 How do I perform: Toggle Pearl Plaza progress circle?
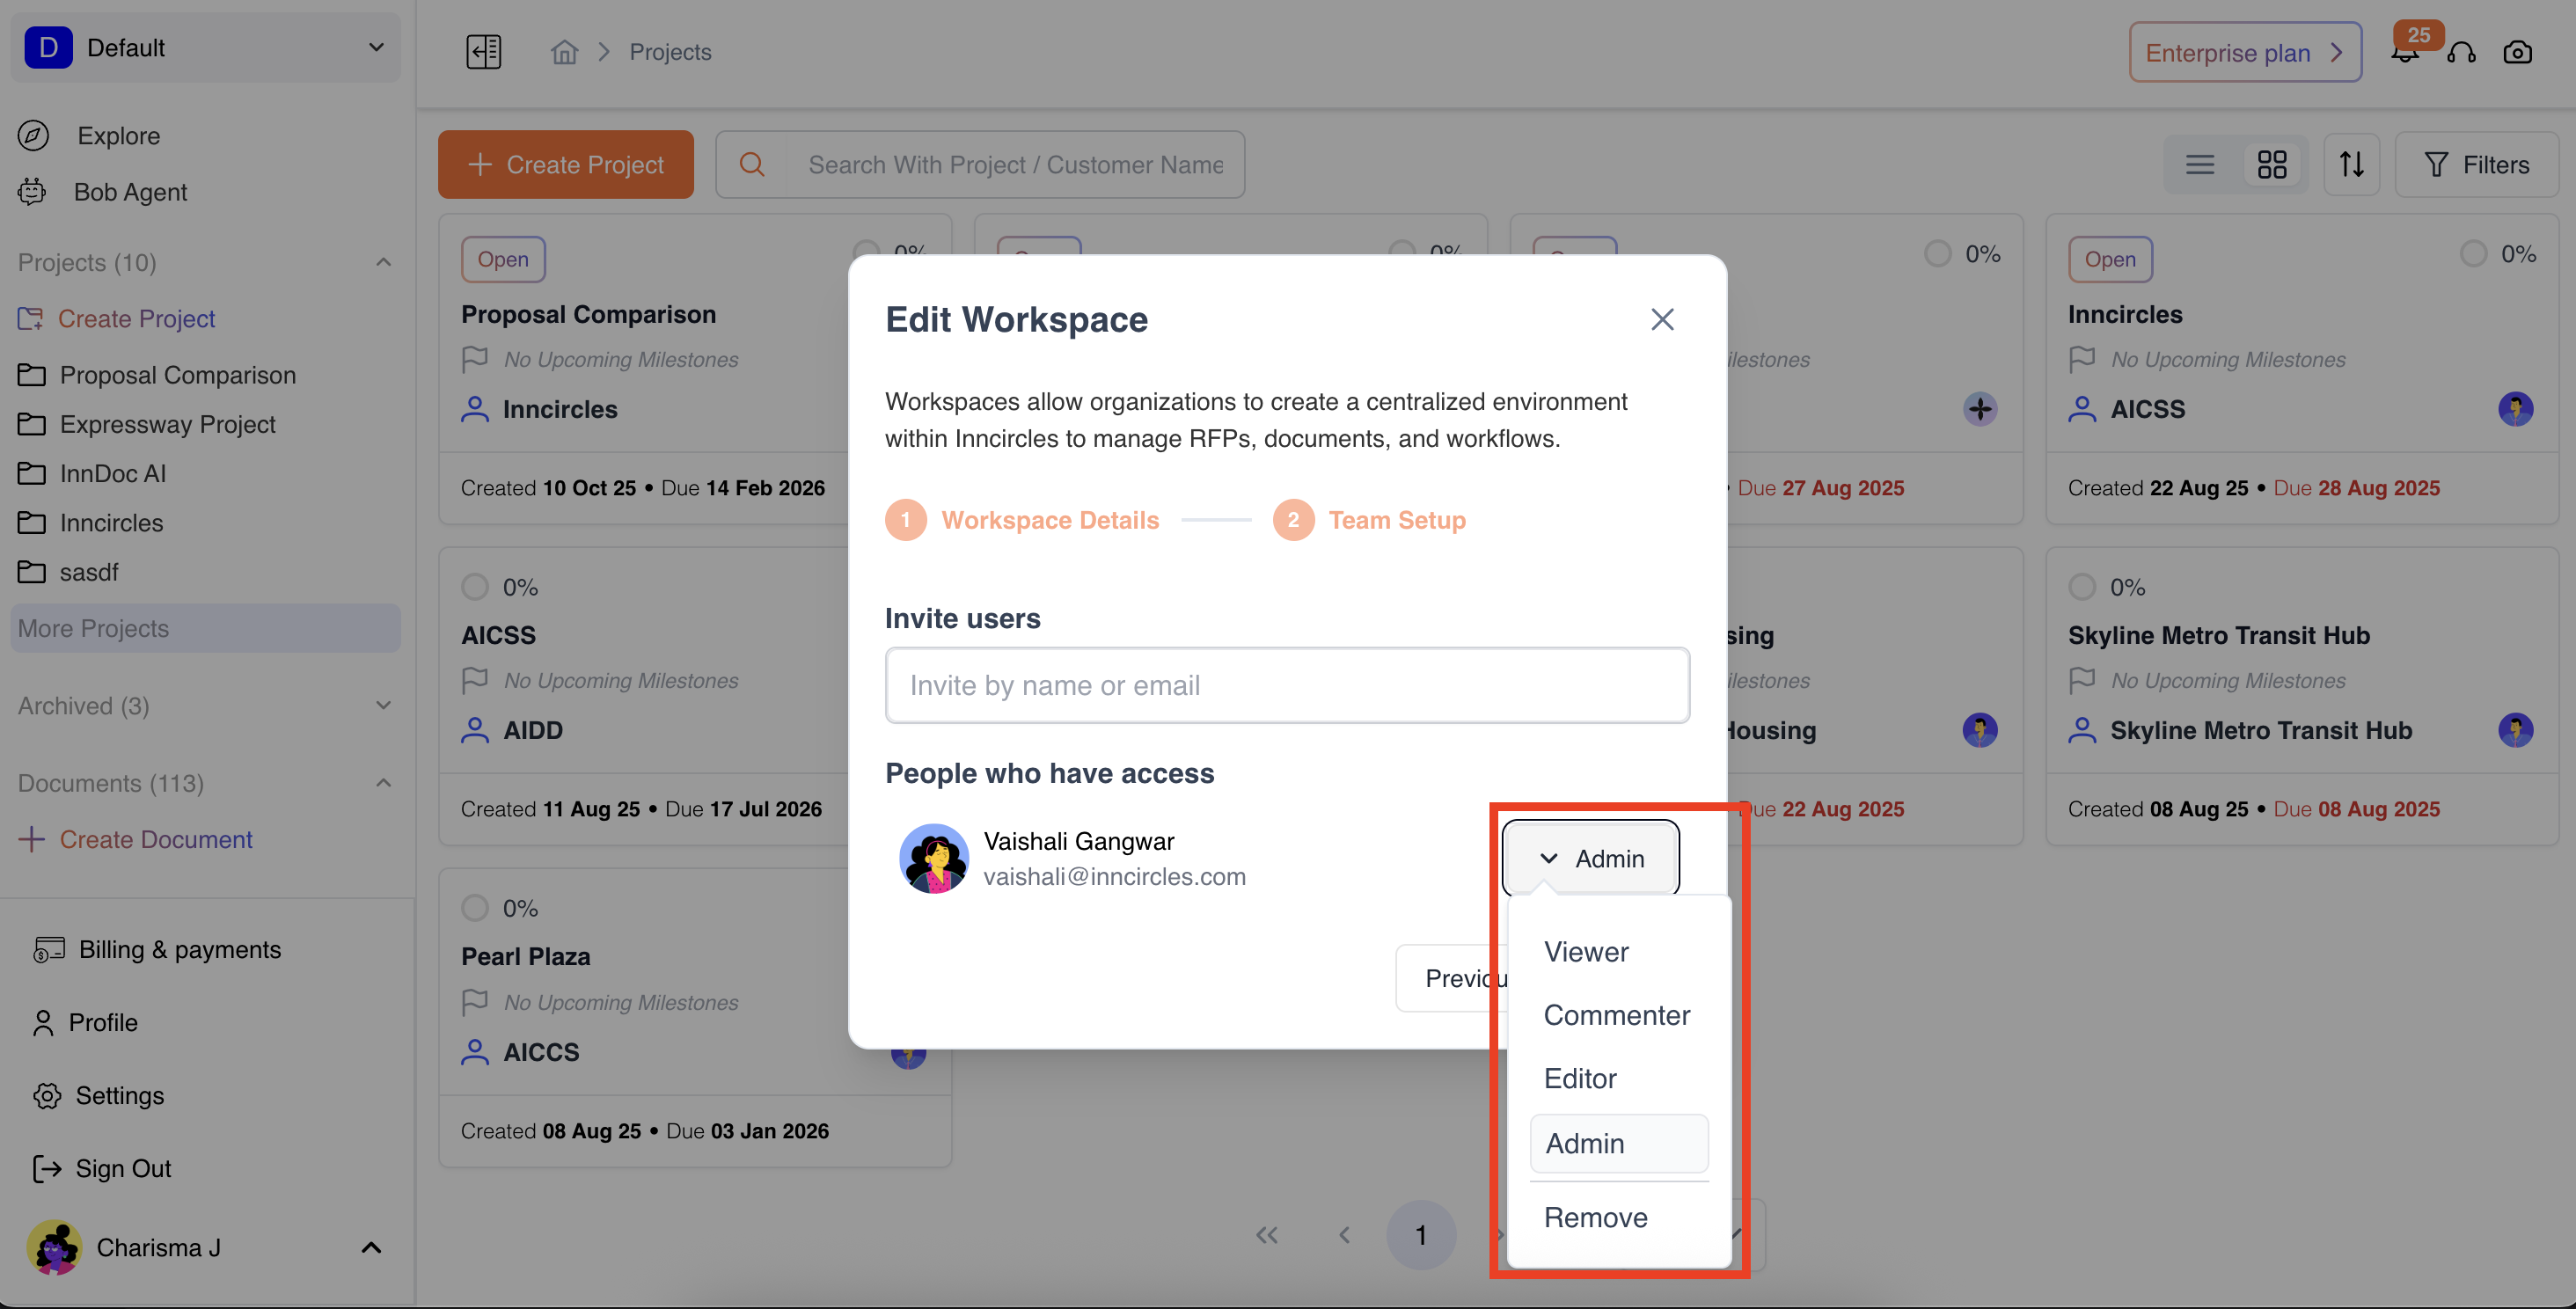tap(475, 908)
